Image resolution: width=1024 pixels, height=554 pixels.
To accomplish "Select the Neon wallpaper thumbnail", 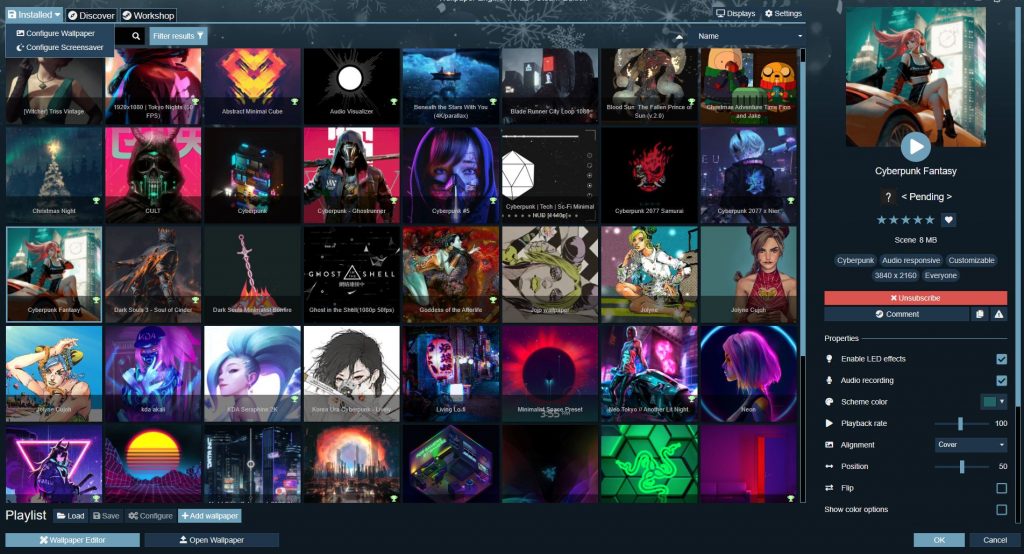I will pos(748,374).
